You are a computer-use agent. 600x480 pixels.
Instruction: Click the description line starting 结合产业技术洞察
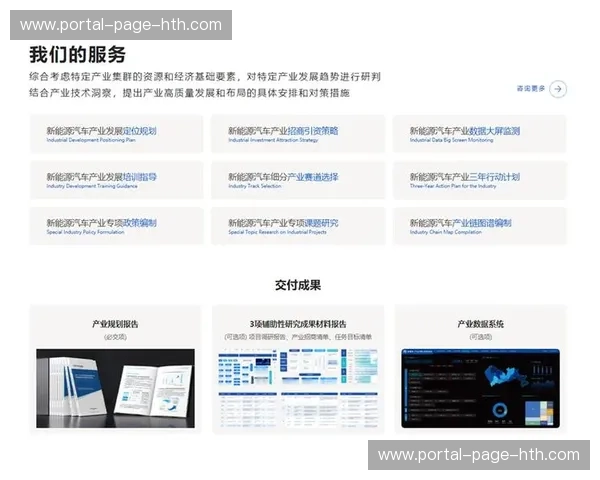(189, 93)
